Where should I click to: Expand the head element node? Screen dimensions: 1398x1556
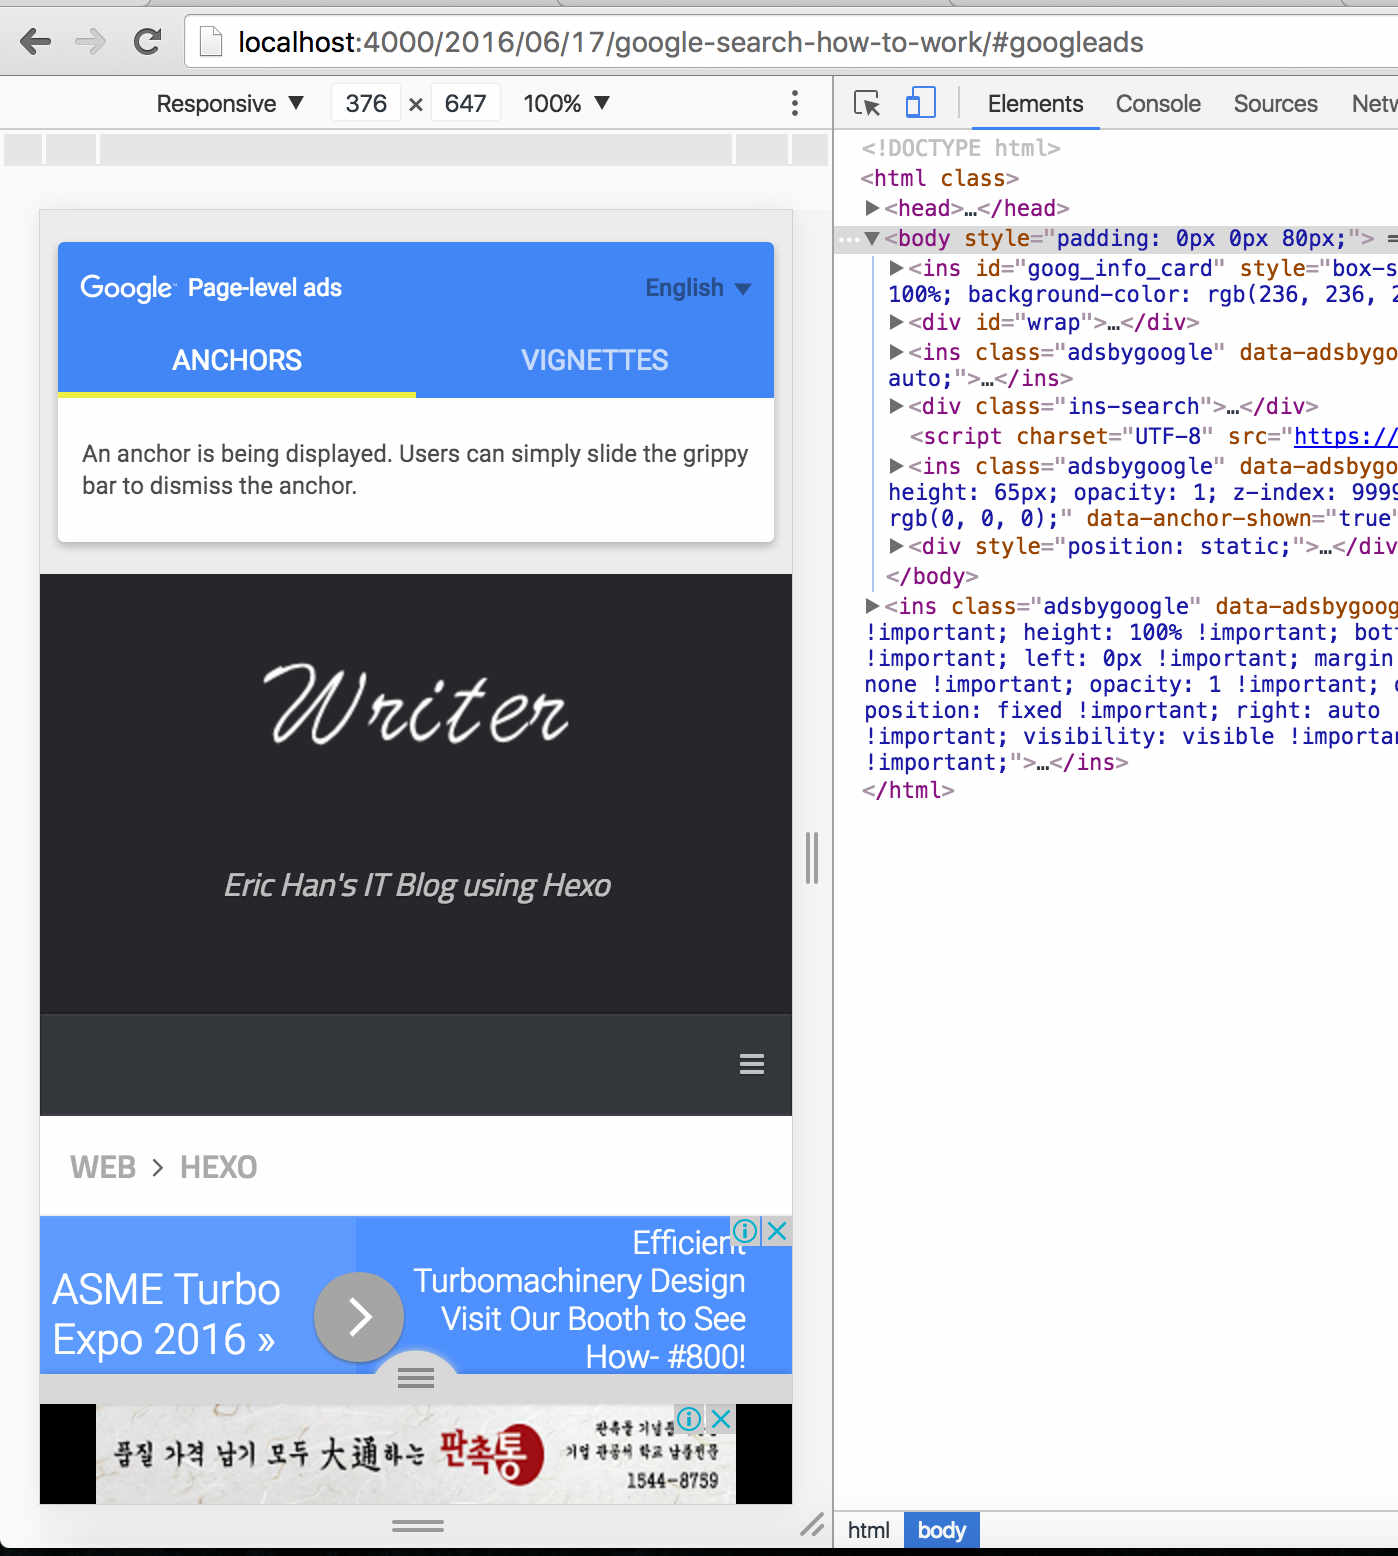[872, 208]
